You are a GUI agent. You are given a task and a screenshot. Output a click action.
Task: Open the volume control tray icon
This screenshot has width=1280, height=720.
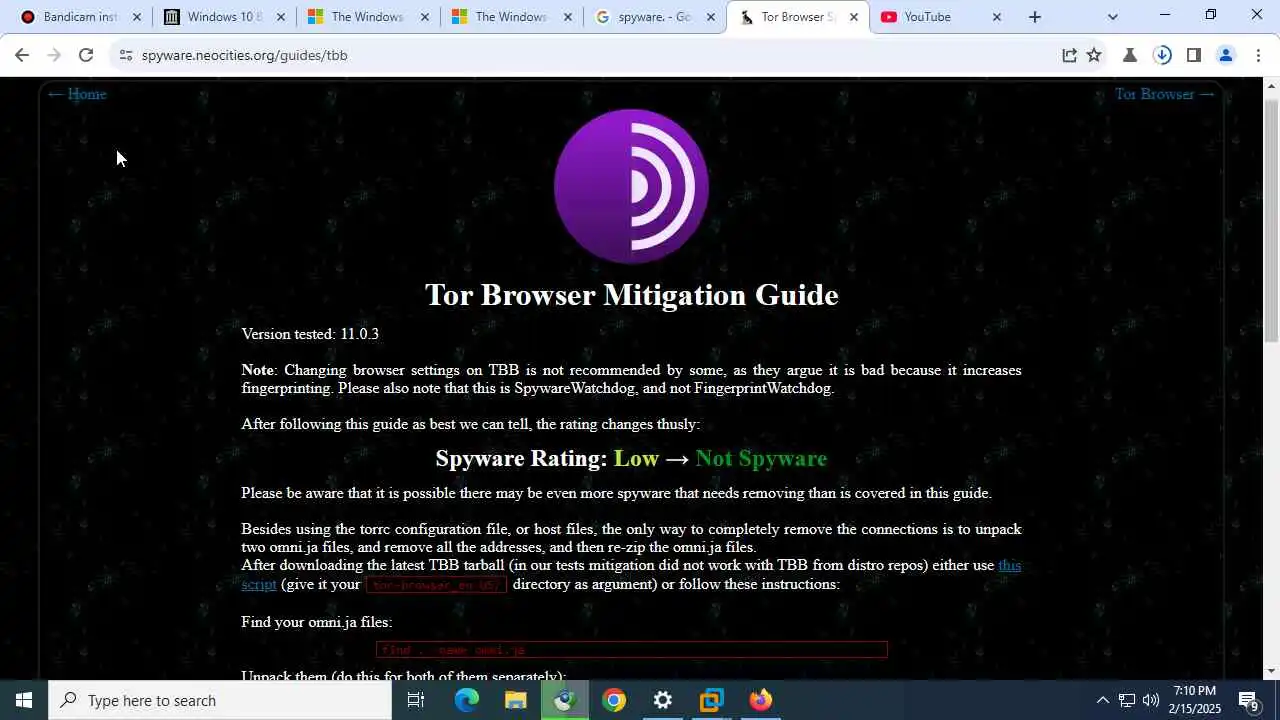pyautogui.click(x=1151, y=700)
